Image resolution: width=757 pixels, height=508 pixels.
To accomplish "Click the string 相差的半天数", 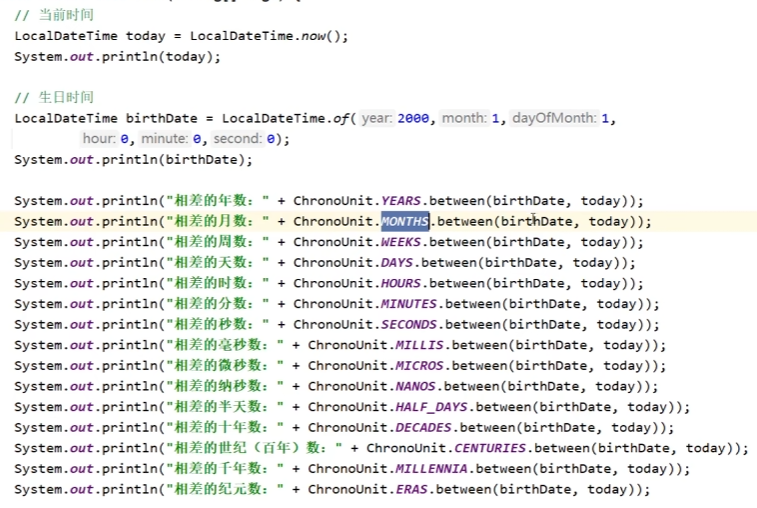I will 225,407.
